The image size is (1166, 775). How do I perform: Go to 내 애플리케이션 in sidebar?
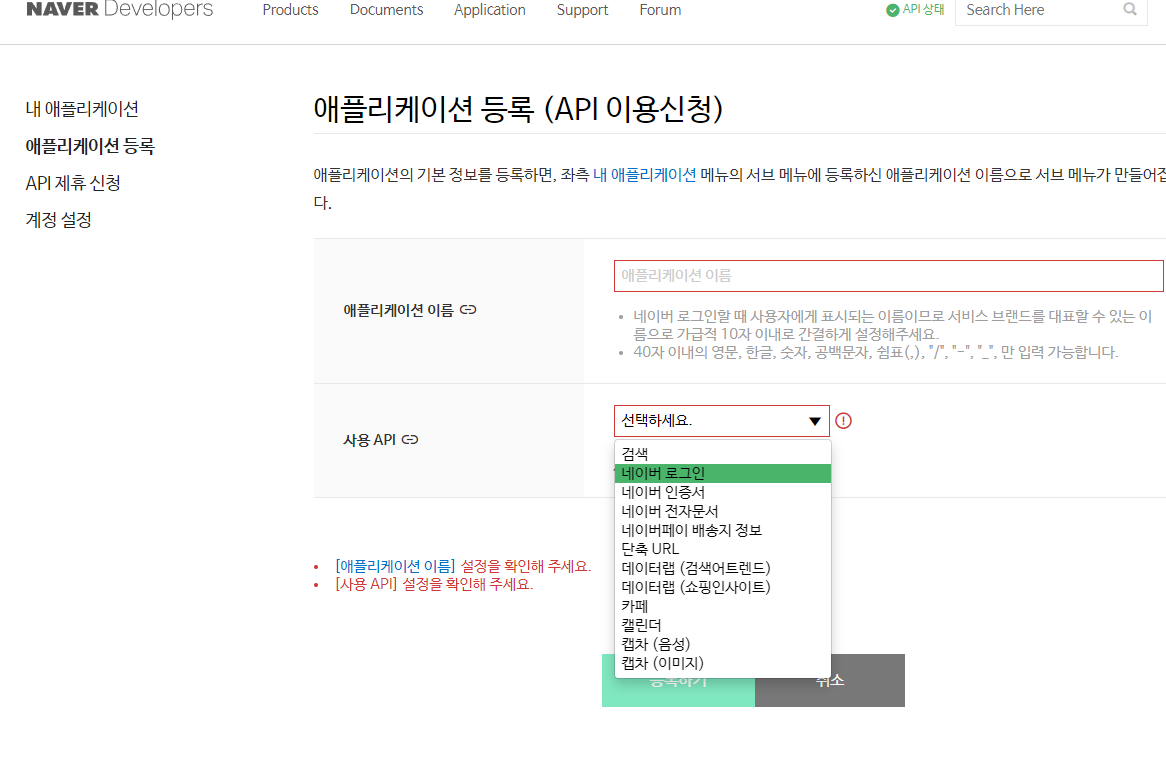82,109
